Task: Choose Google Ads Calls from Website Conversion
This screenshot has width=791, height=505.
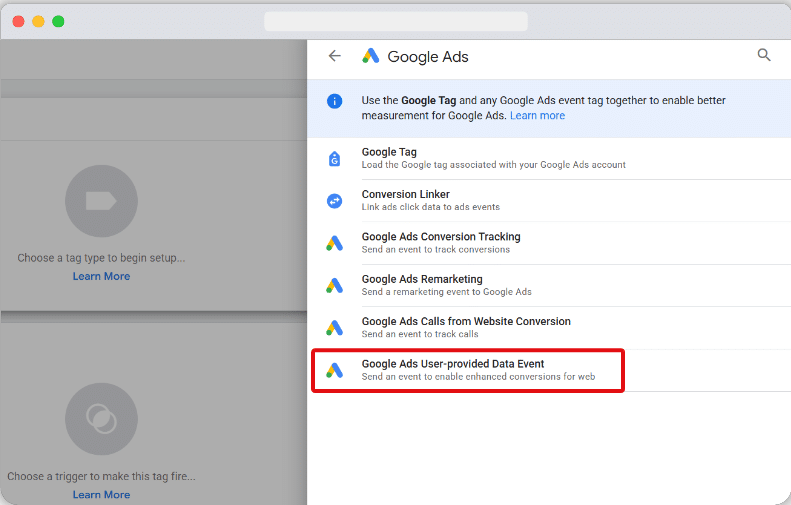Action: click(549, 328)
